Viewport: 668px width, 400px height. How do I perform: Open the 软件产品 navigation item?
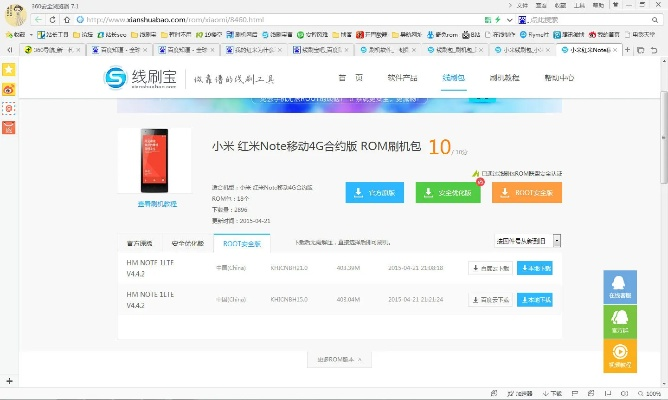pyautogui.click(x=402, y=78)
